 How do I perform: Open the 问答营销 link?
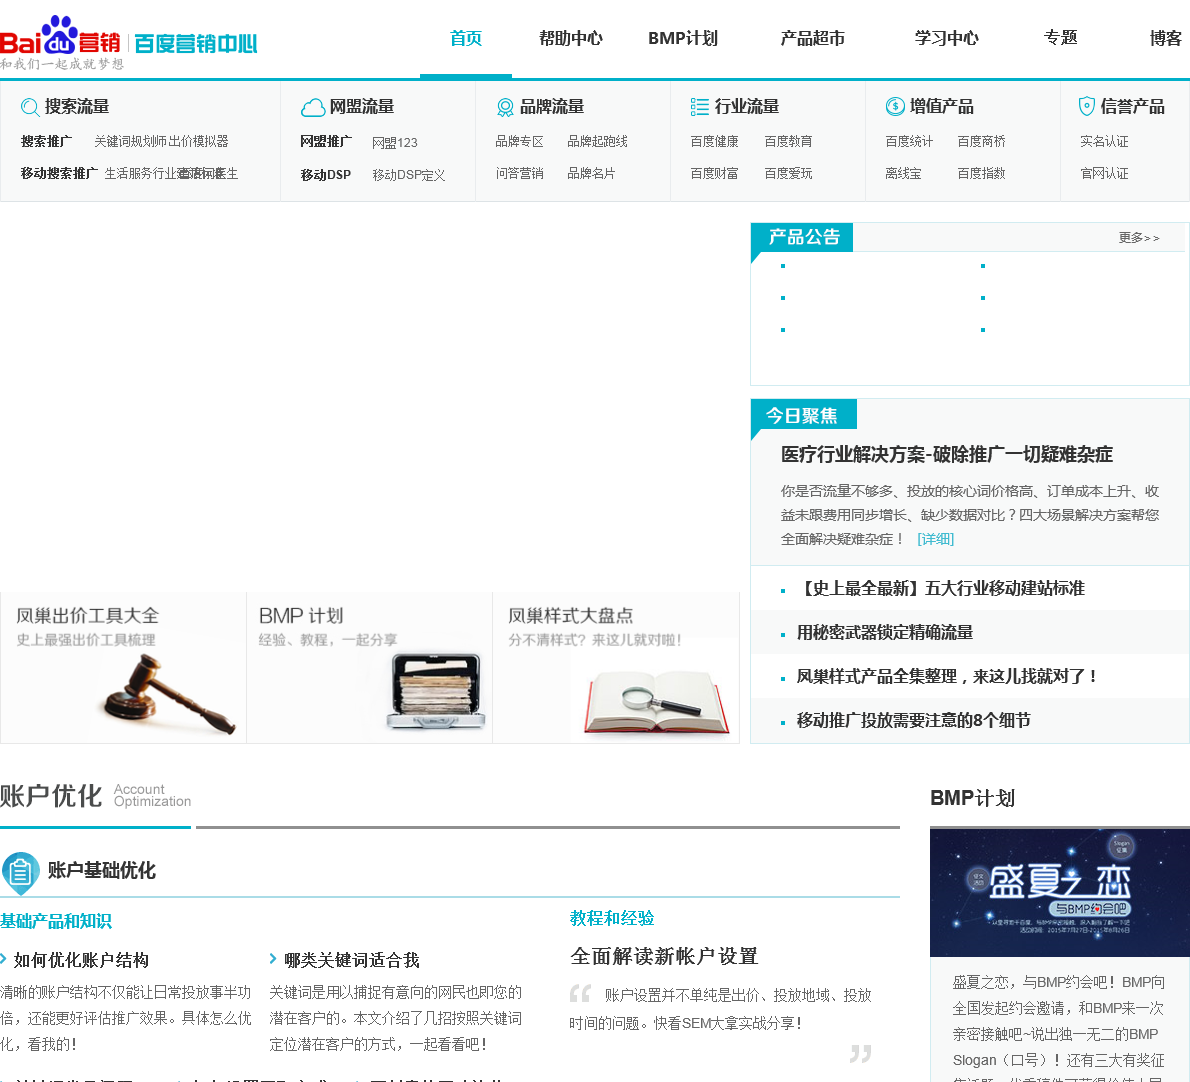[x=519, y=173]
